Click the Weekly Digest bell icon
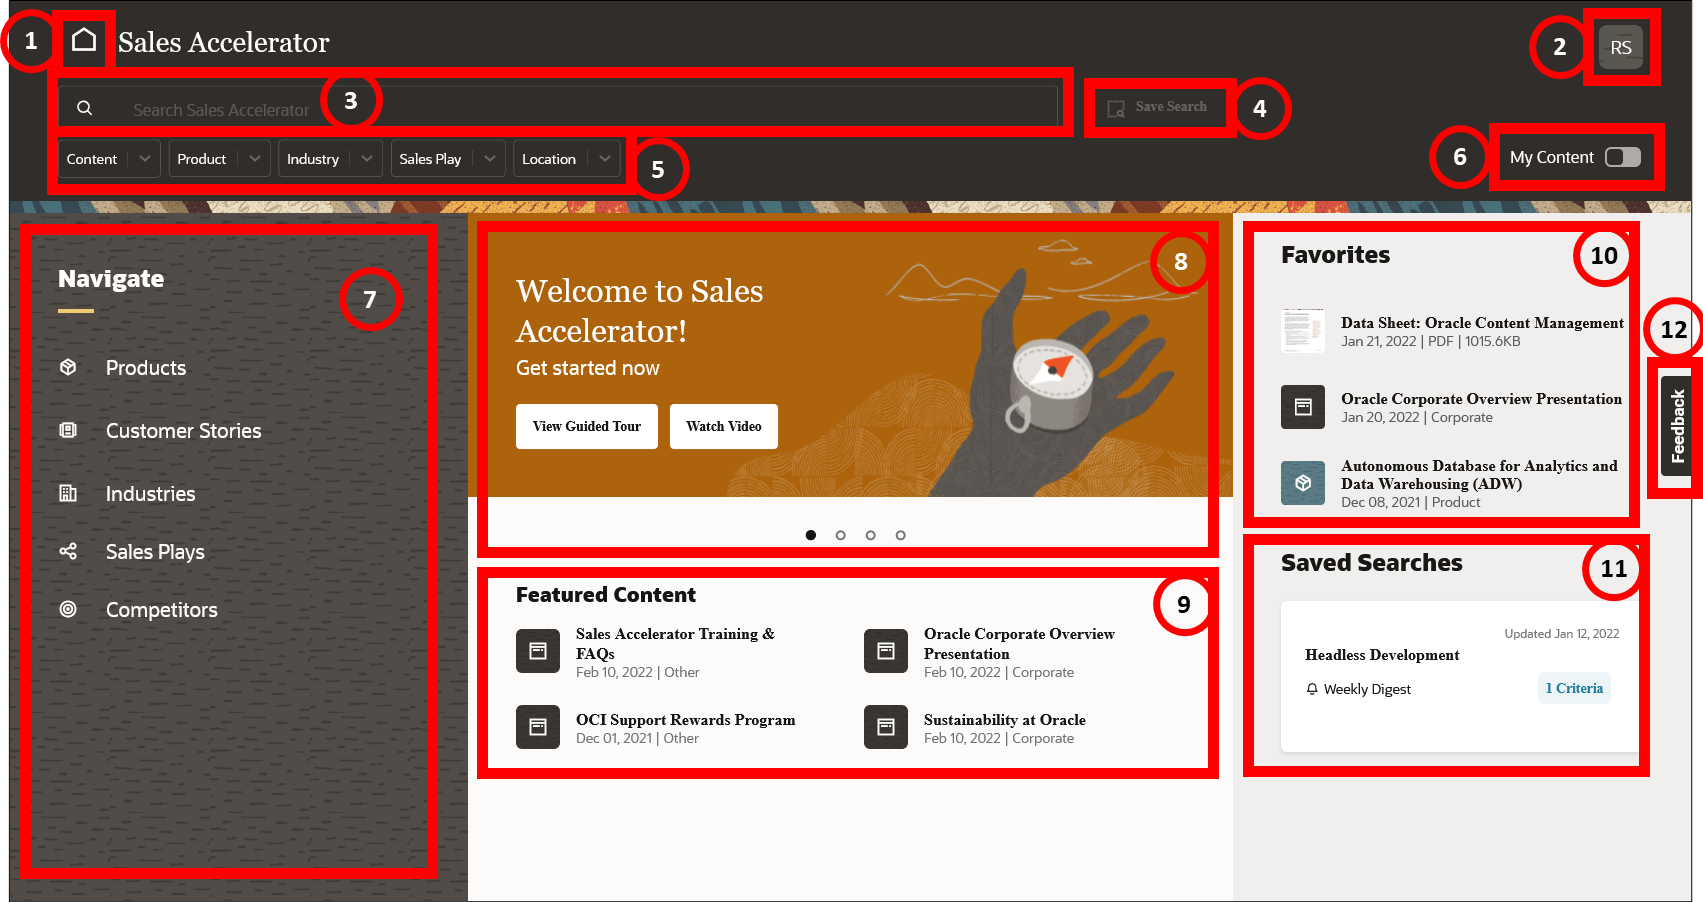This screenshot has height=902, width=1703. 1311,688
